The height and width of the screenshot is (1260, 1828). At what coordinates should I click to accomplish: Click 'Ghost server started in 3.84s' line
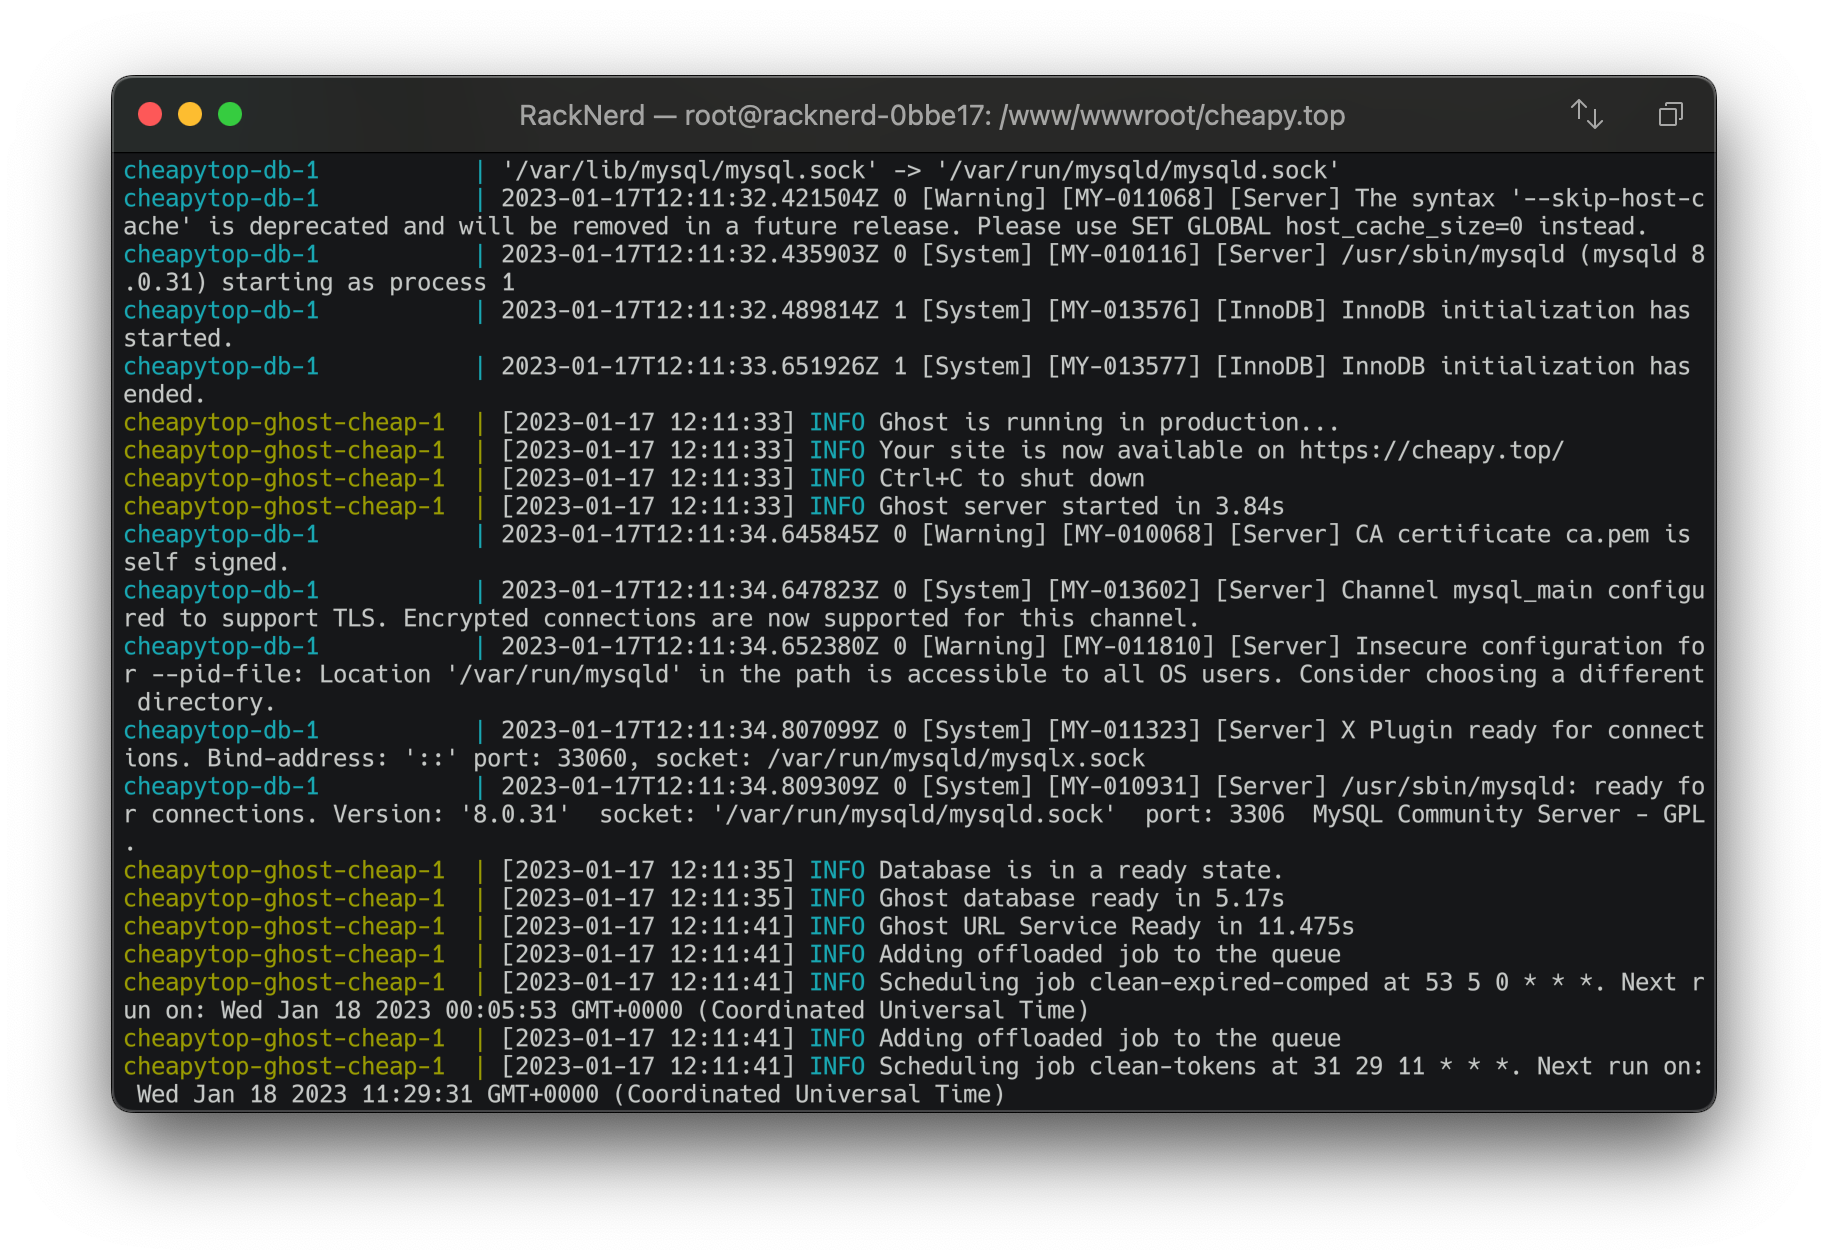point(1081,506)
